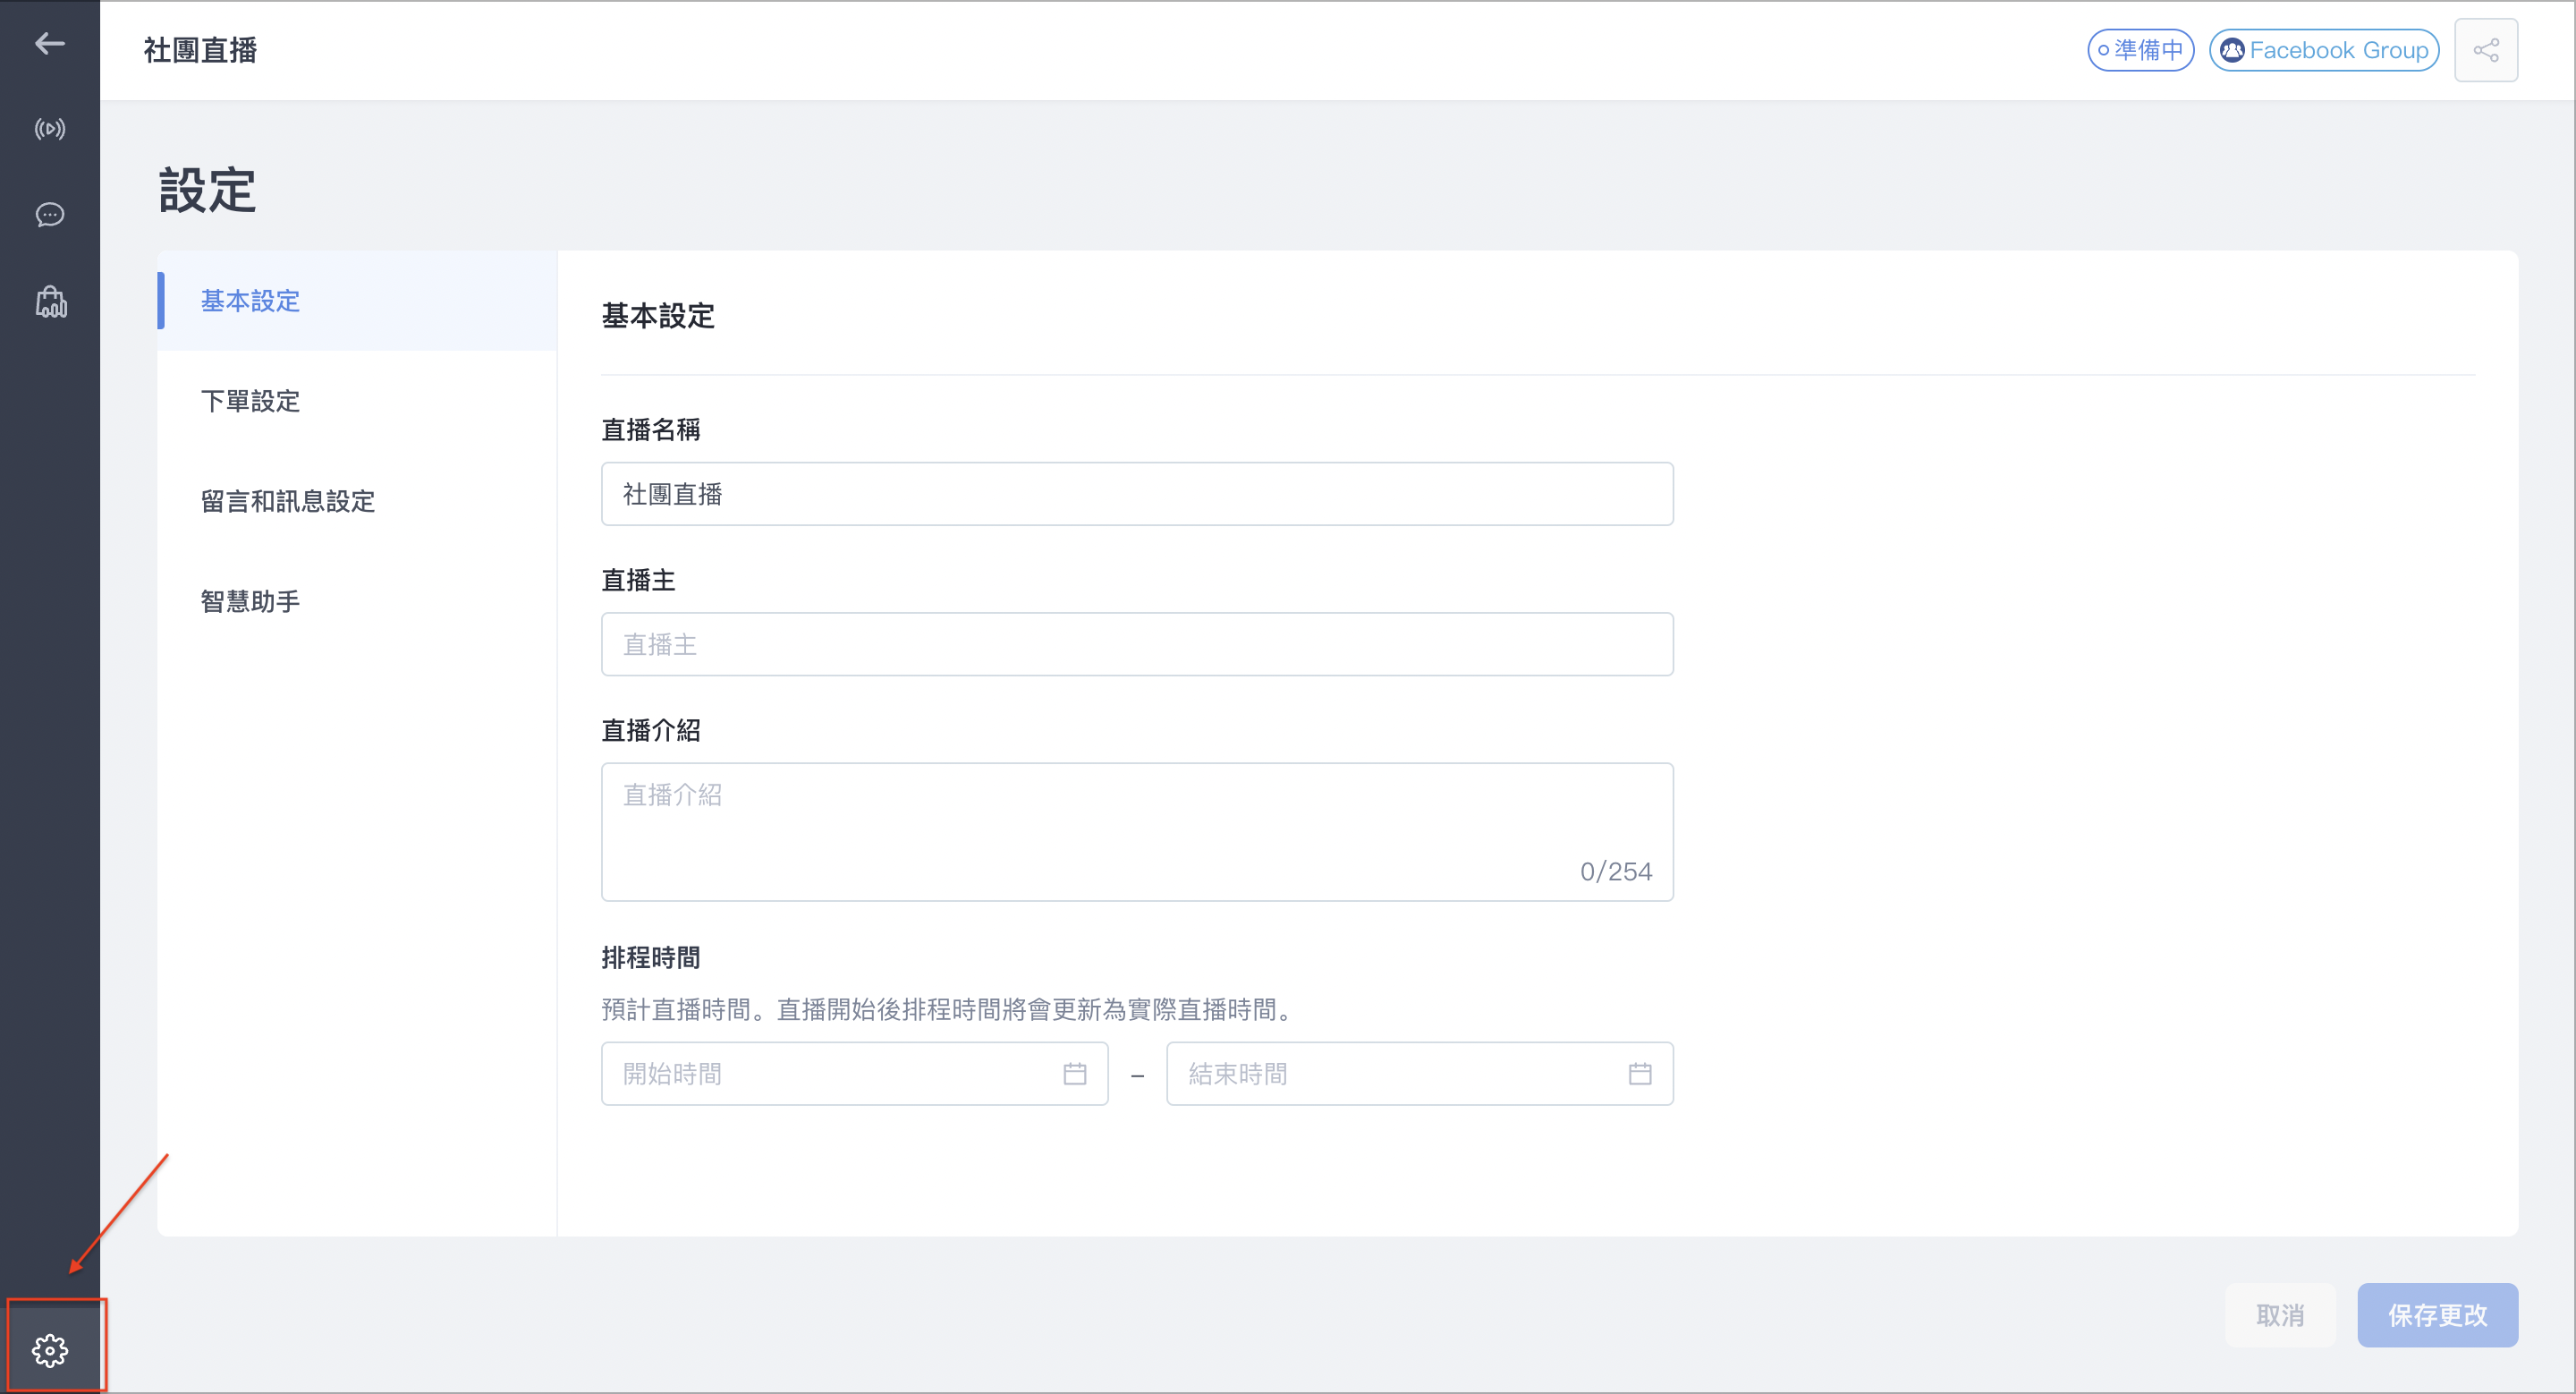Open 智慧助手 tab
The height and width of the screenshot is (1394, 2576).
tap(357, 600)
